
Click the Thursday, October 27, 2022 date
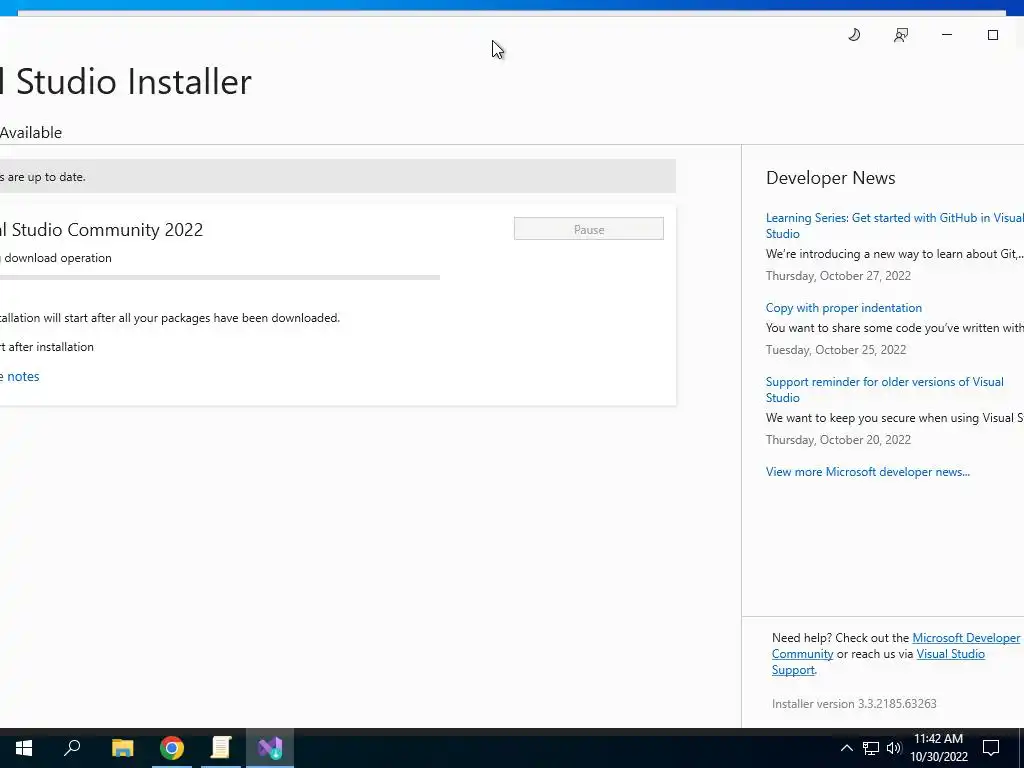point(838,276)
